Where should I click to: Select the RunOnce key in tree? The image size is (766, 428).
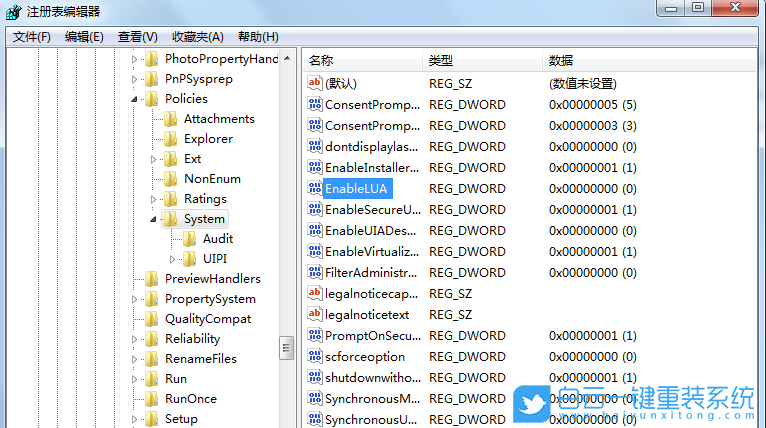[190, 399]
